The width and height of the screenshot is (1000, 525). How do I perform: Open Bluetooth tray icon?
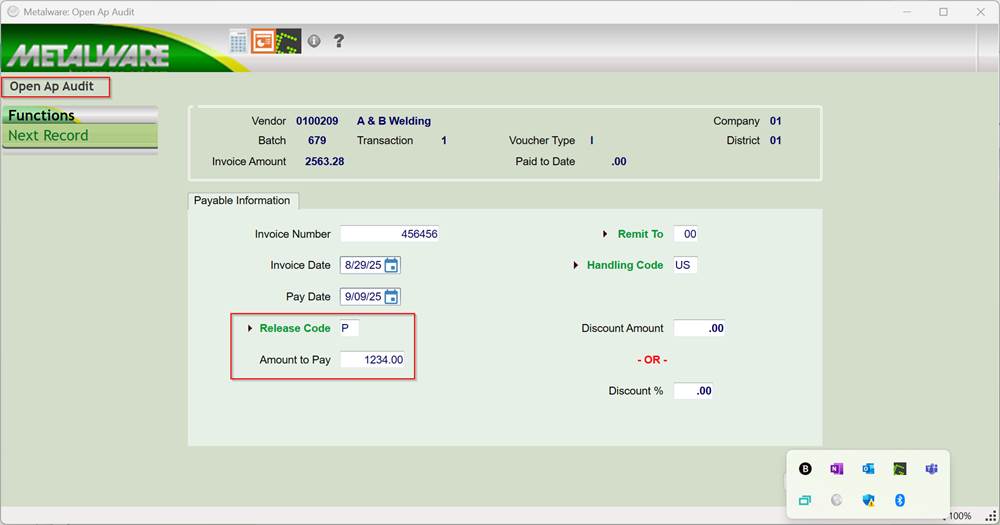[x=900, y=500]
